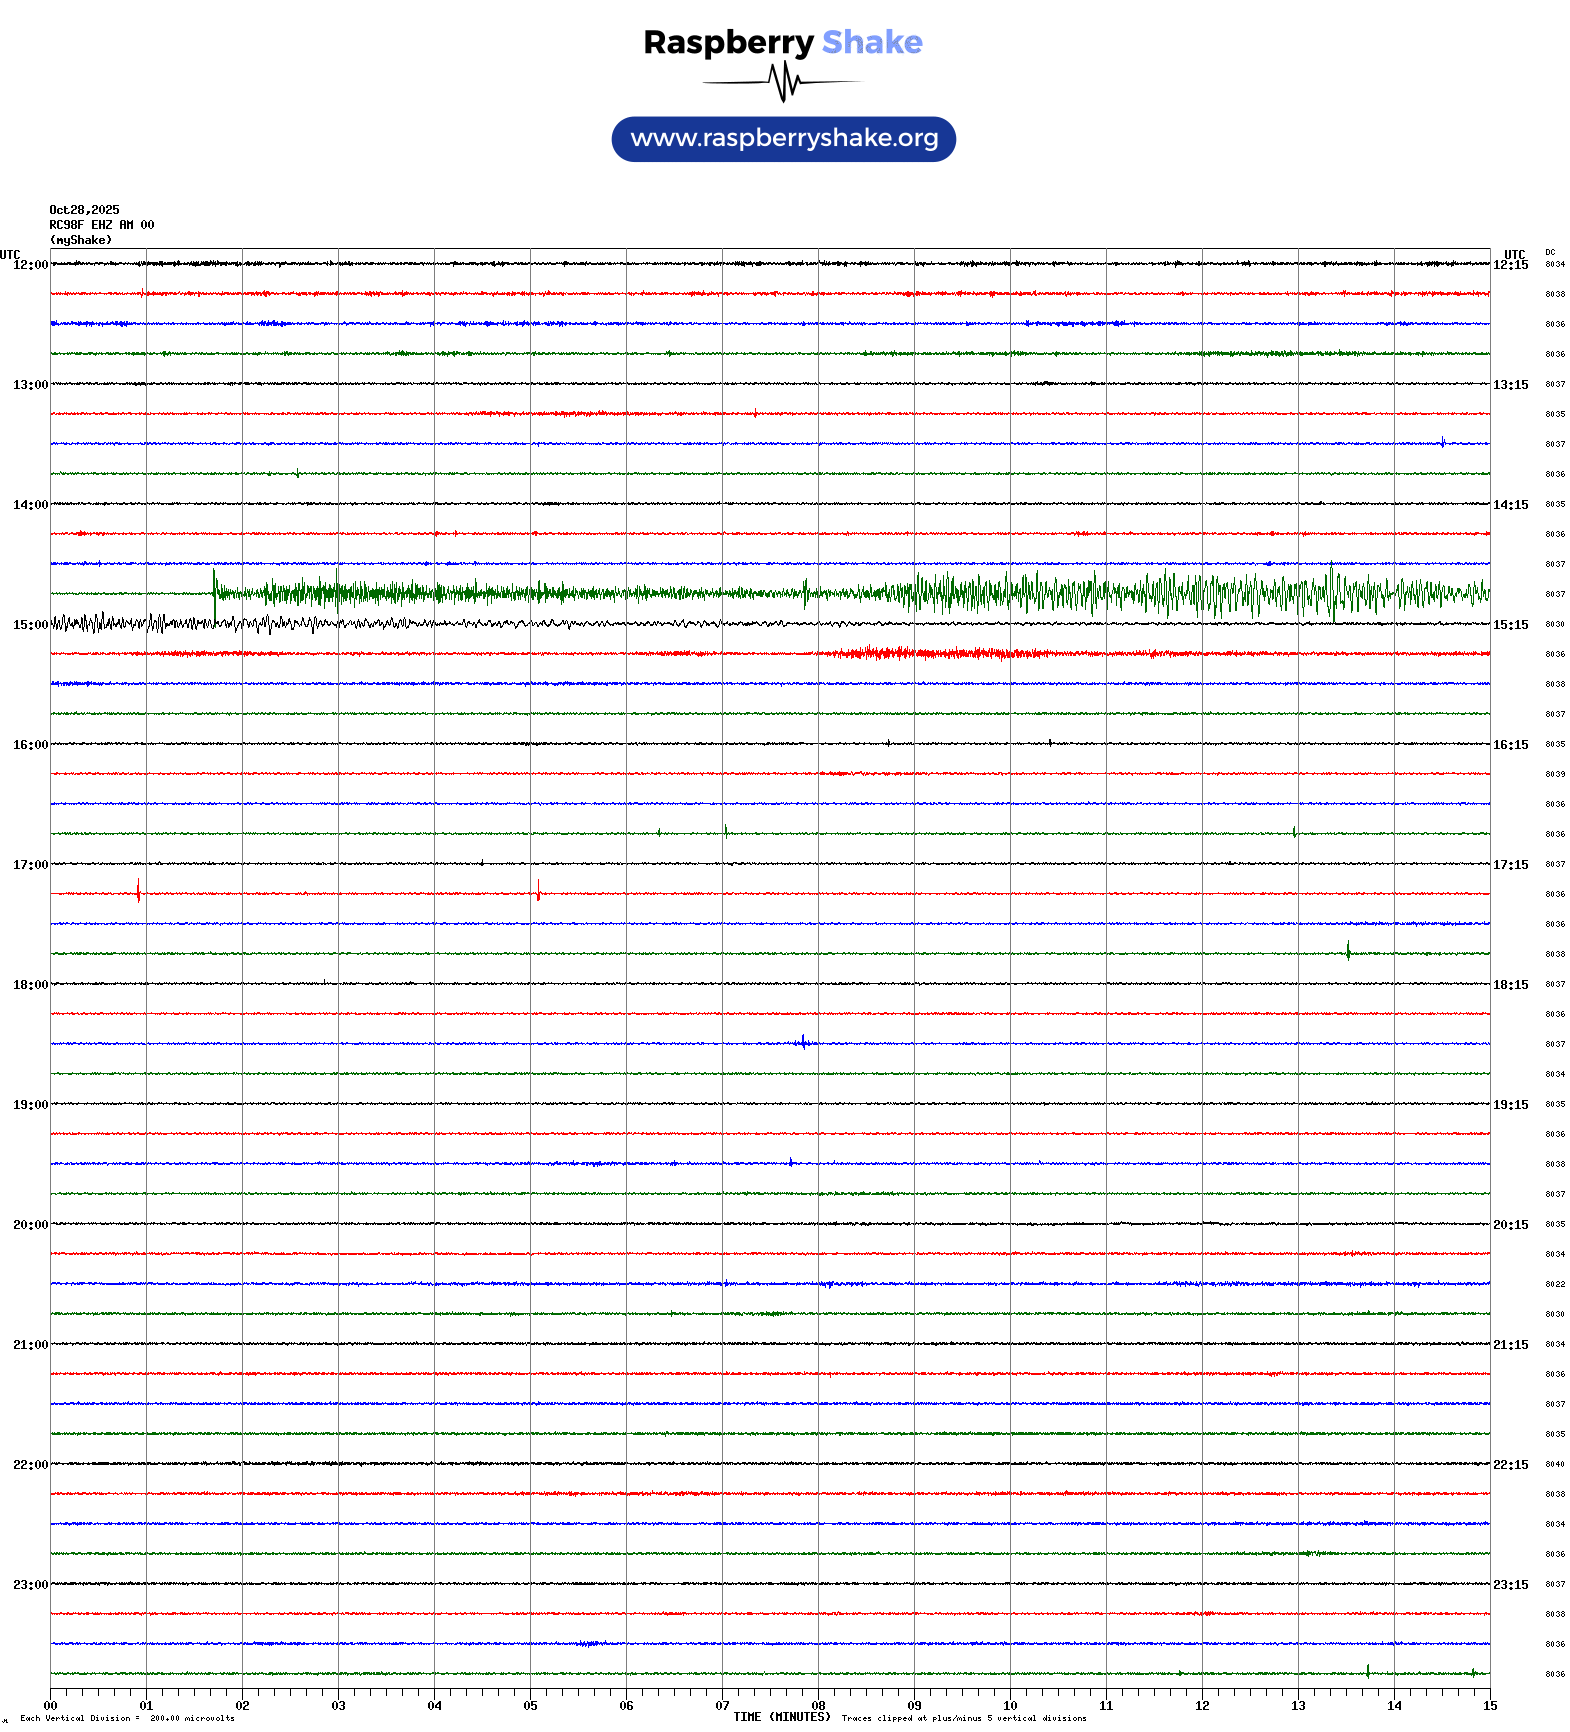1570x1732 pixels.
Task: Click the 23:15 time label on right
Action: [1510, 1585]
